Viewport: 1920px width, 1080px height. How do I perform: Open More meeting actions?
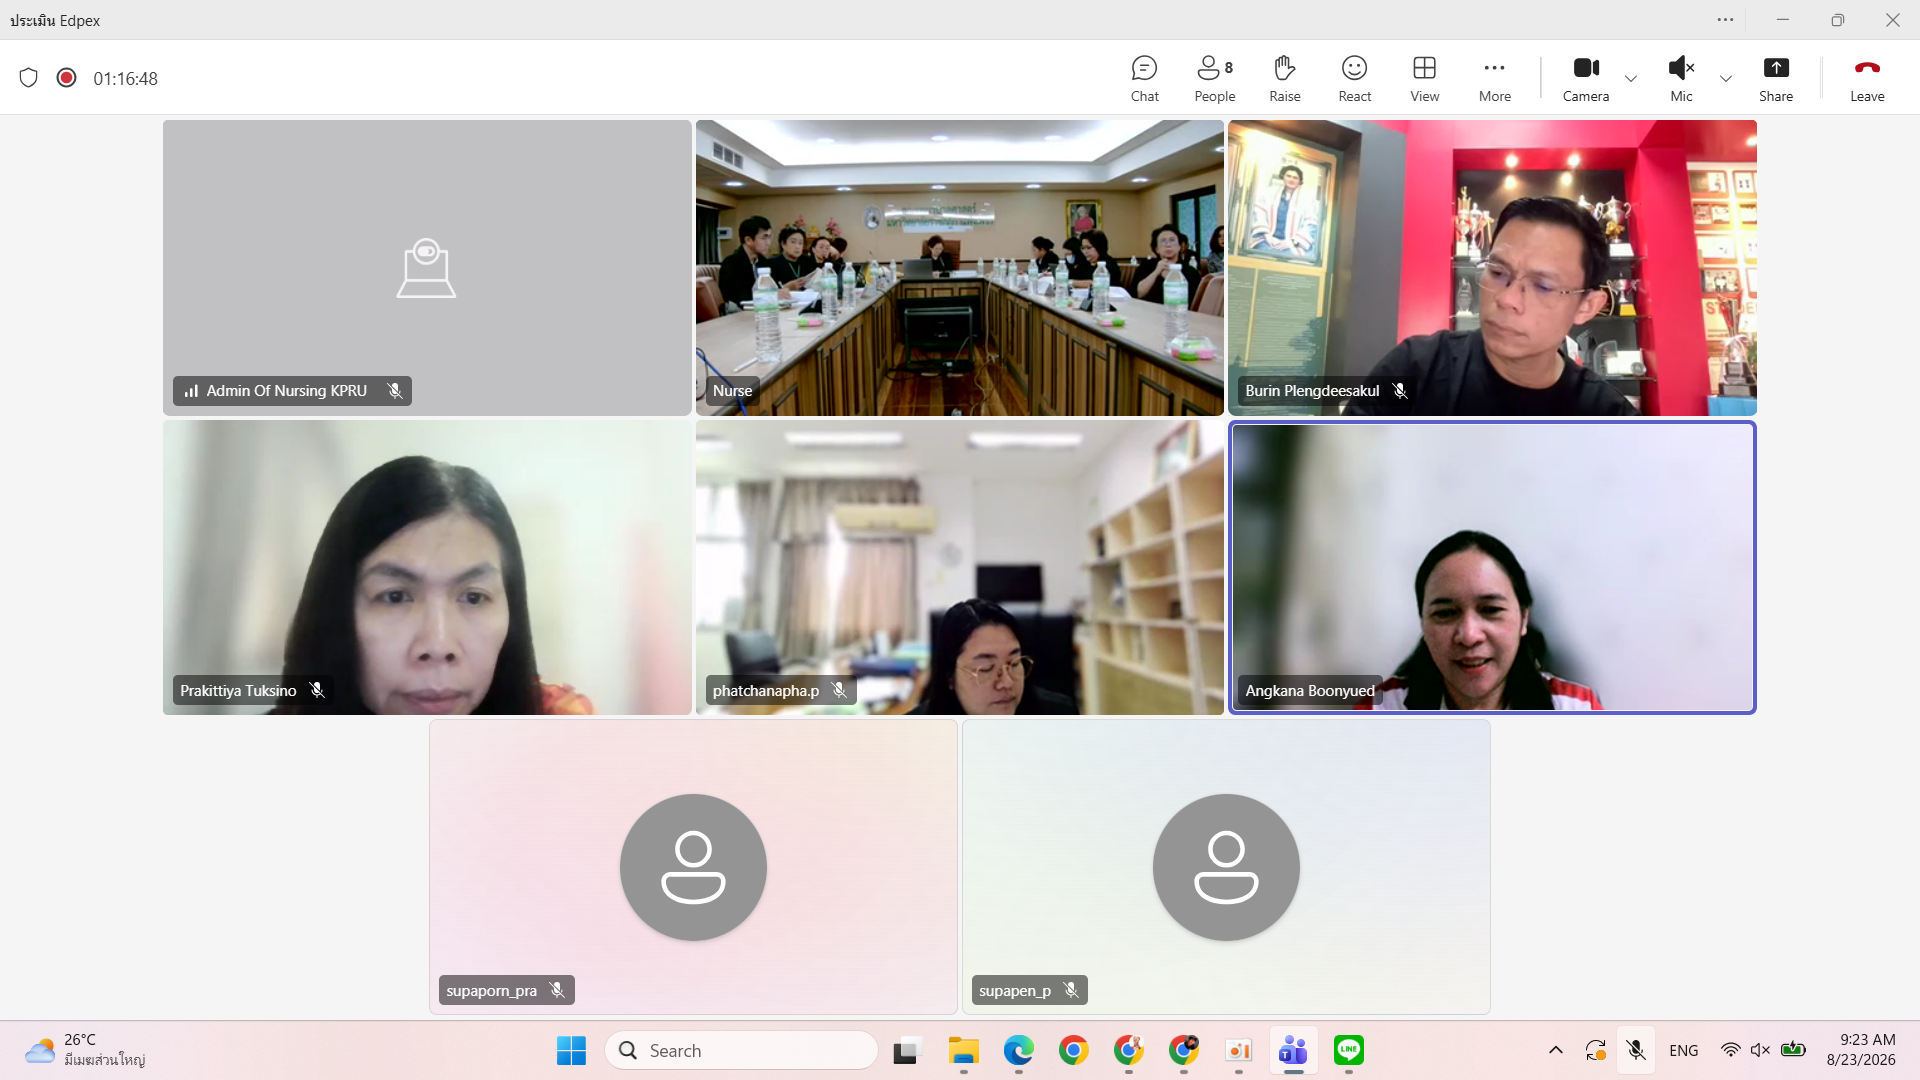tap(1494, 79)
